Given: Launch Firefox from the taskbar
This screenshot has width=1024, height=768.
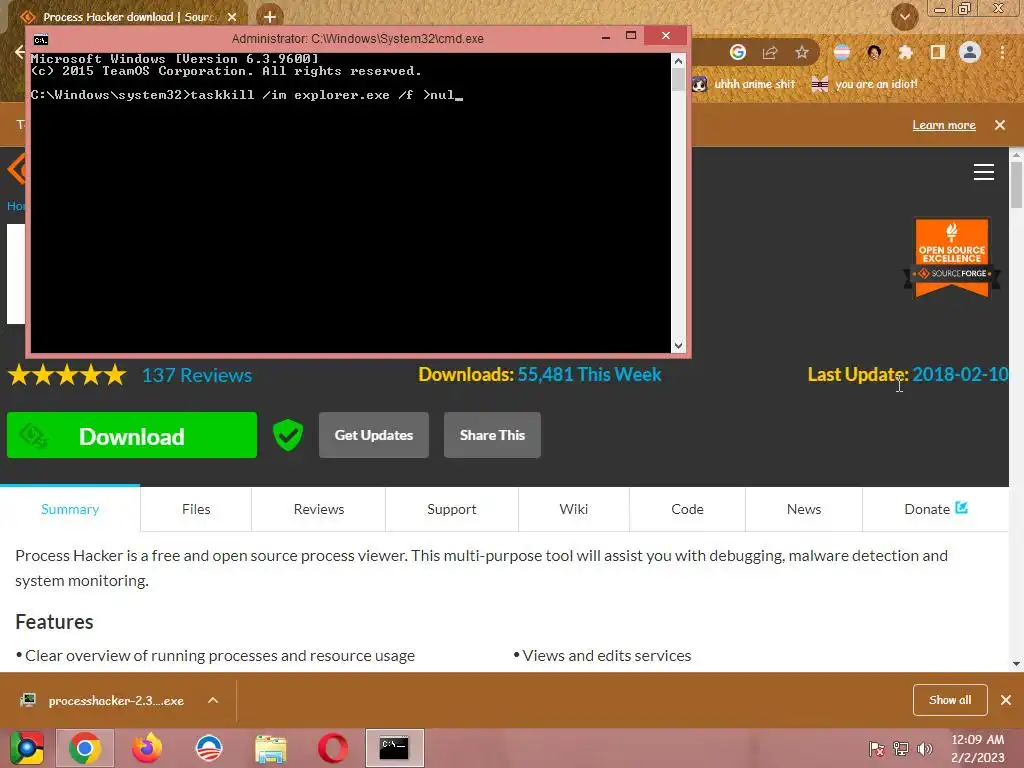Looking at the screenshot, I should coord(147,748).
